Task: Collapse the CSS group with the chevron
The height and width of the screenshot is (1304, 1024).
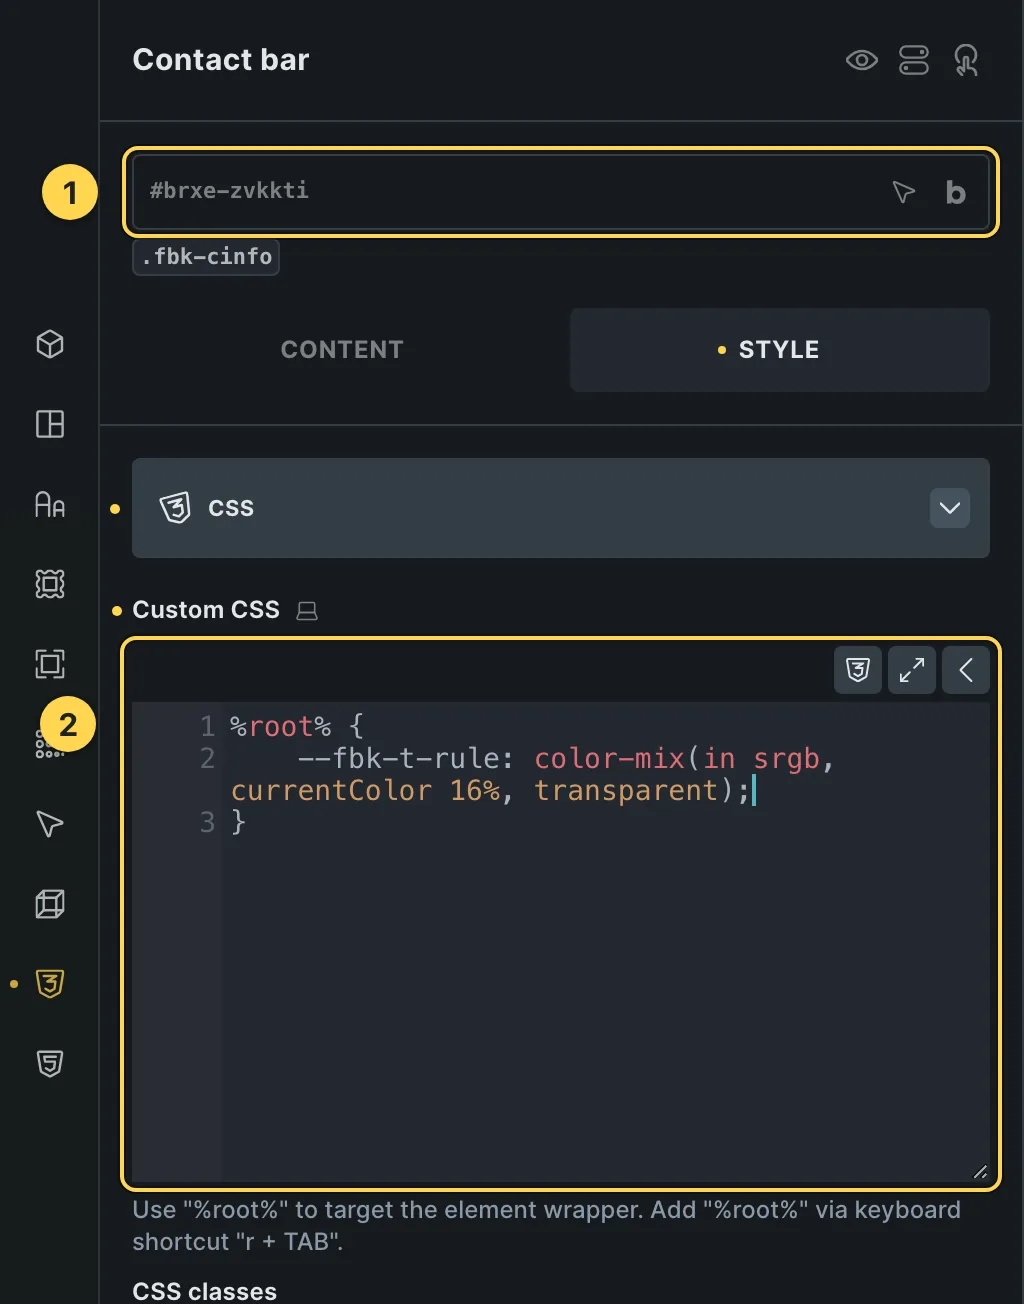Action: [x=949, y=508]
